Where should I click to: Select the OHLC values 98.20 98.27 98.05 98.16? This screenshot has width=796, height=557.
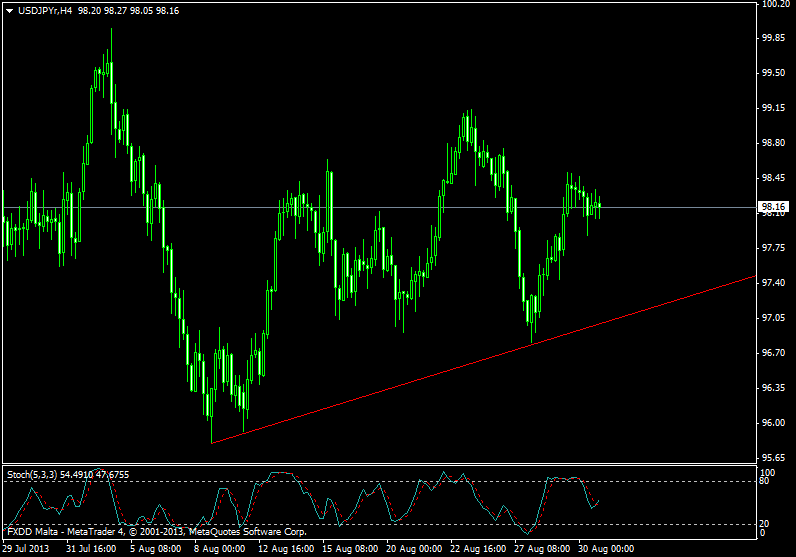[128, 11]
